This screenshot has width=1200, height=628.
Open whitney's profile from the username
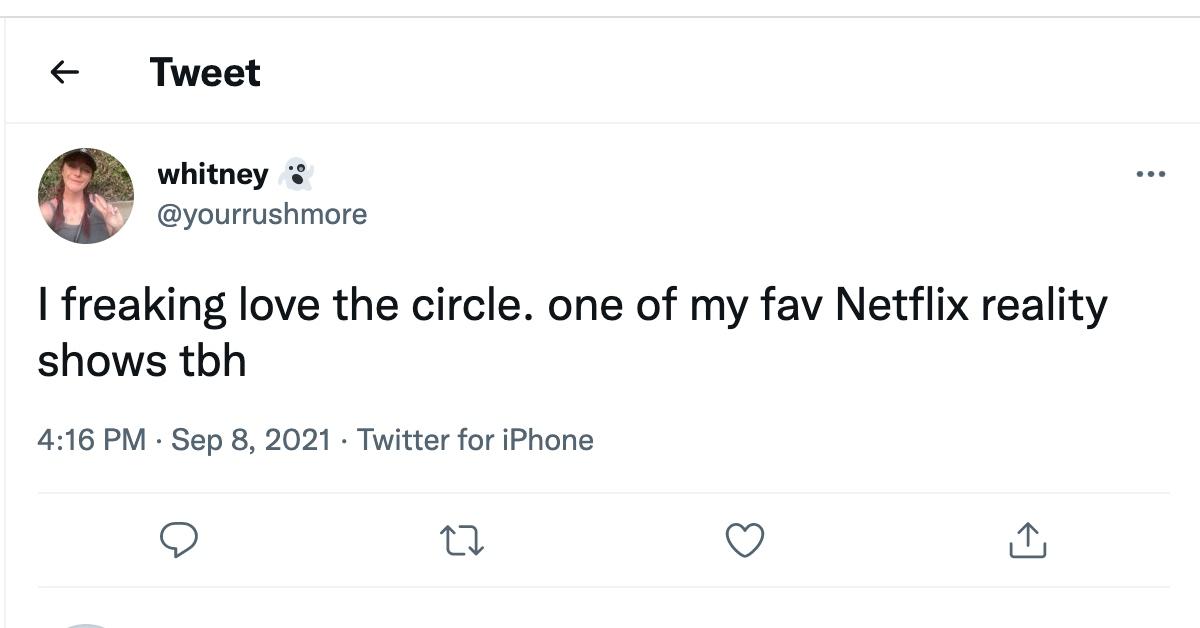point(212,174)
